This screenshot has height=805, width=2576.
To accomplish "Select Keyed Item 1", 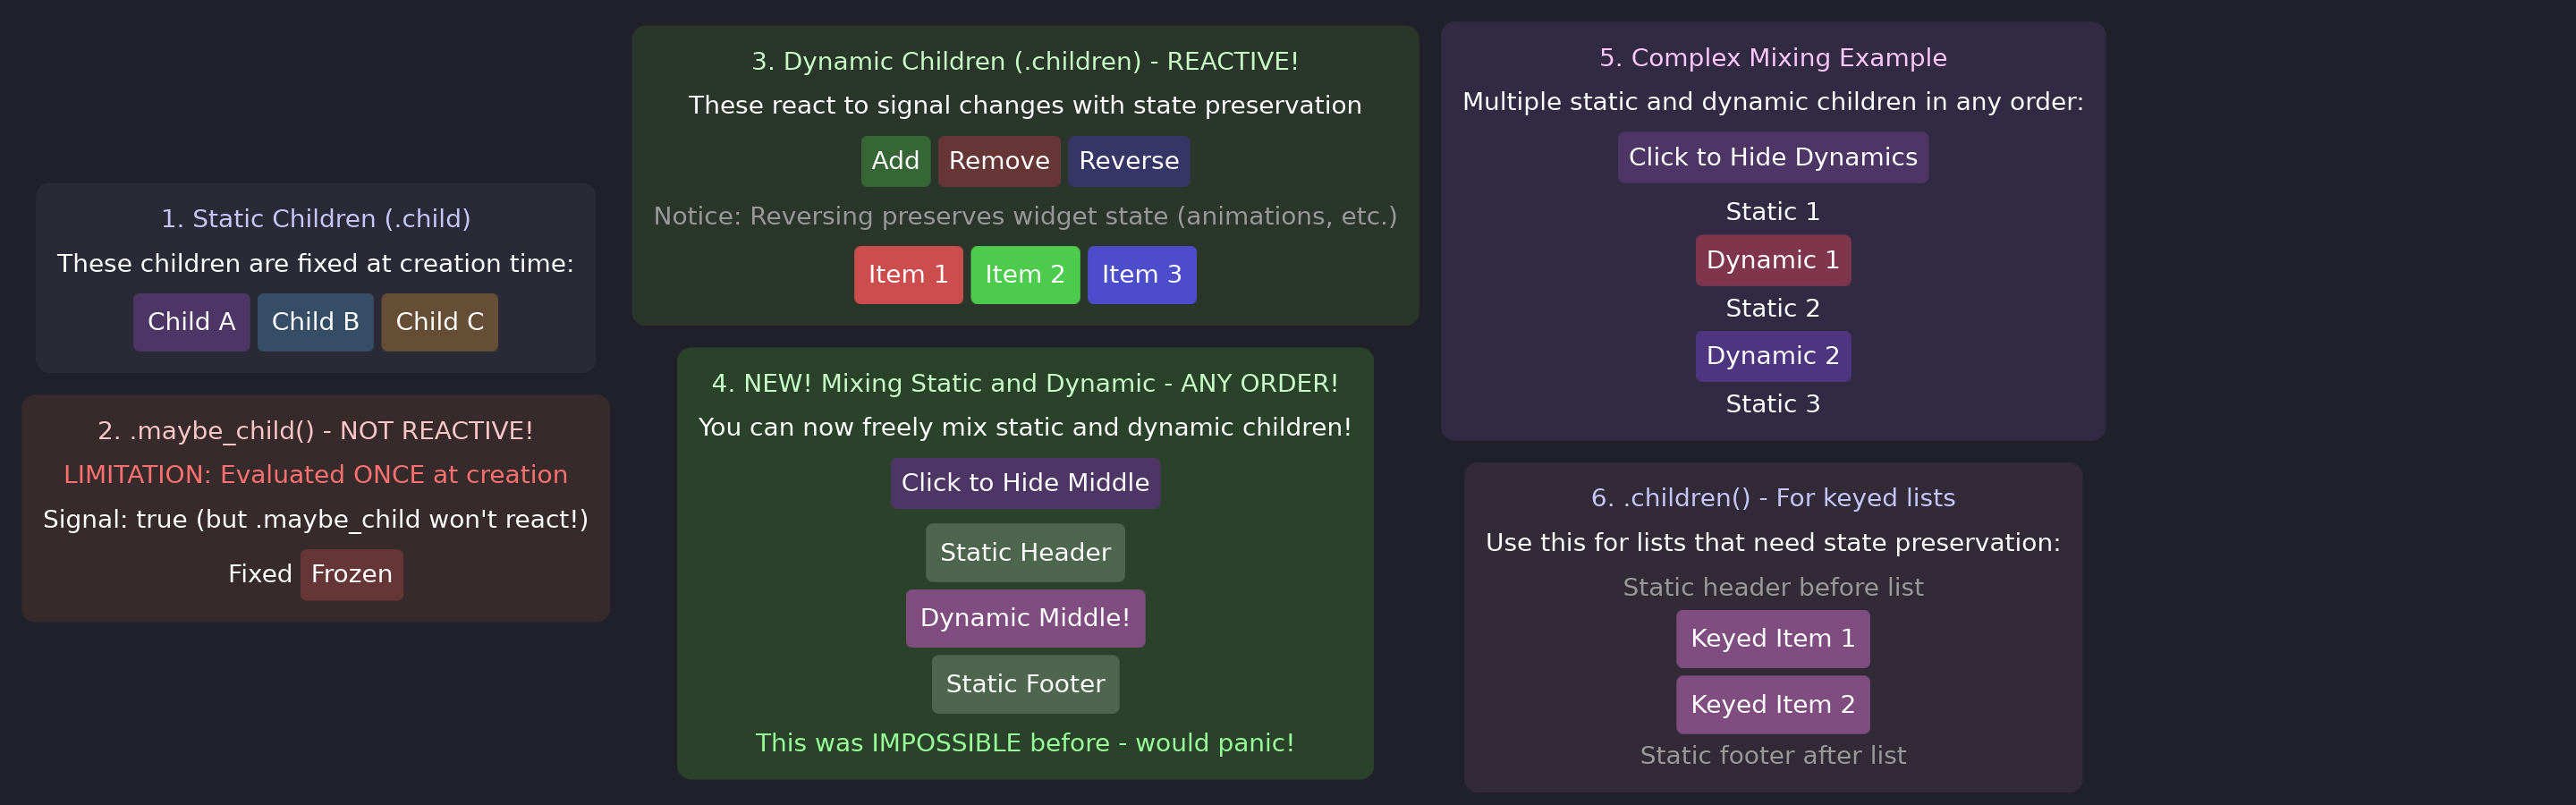I will [x=1772, y=637].
